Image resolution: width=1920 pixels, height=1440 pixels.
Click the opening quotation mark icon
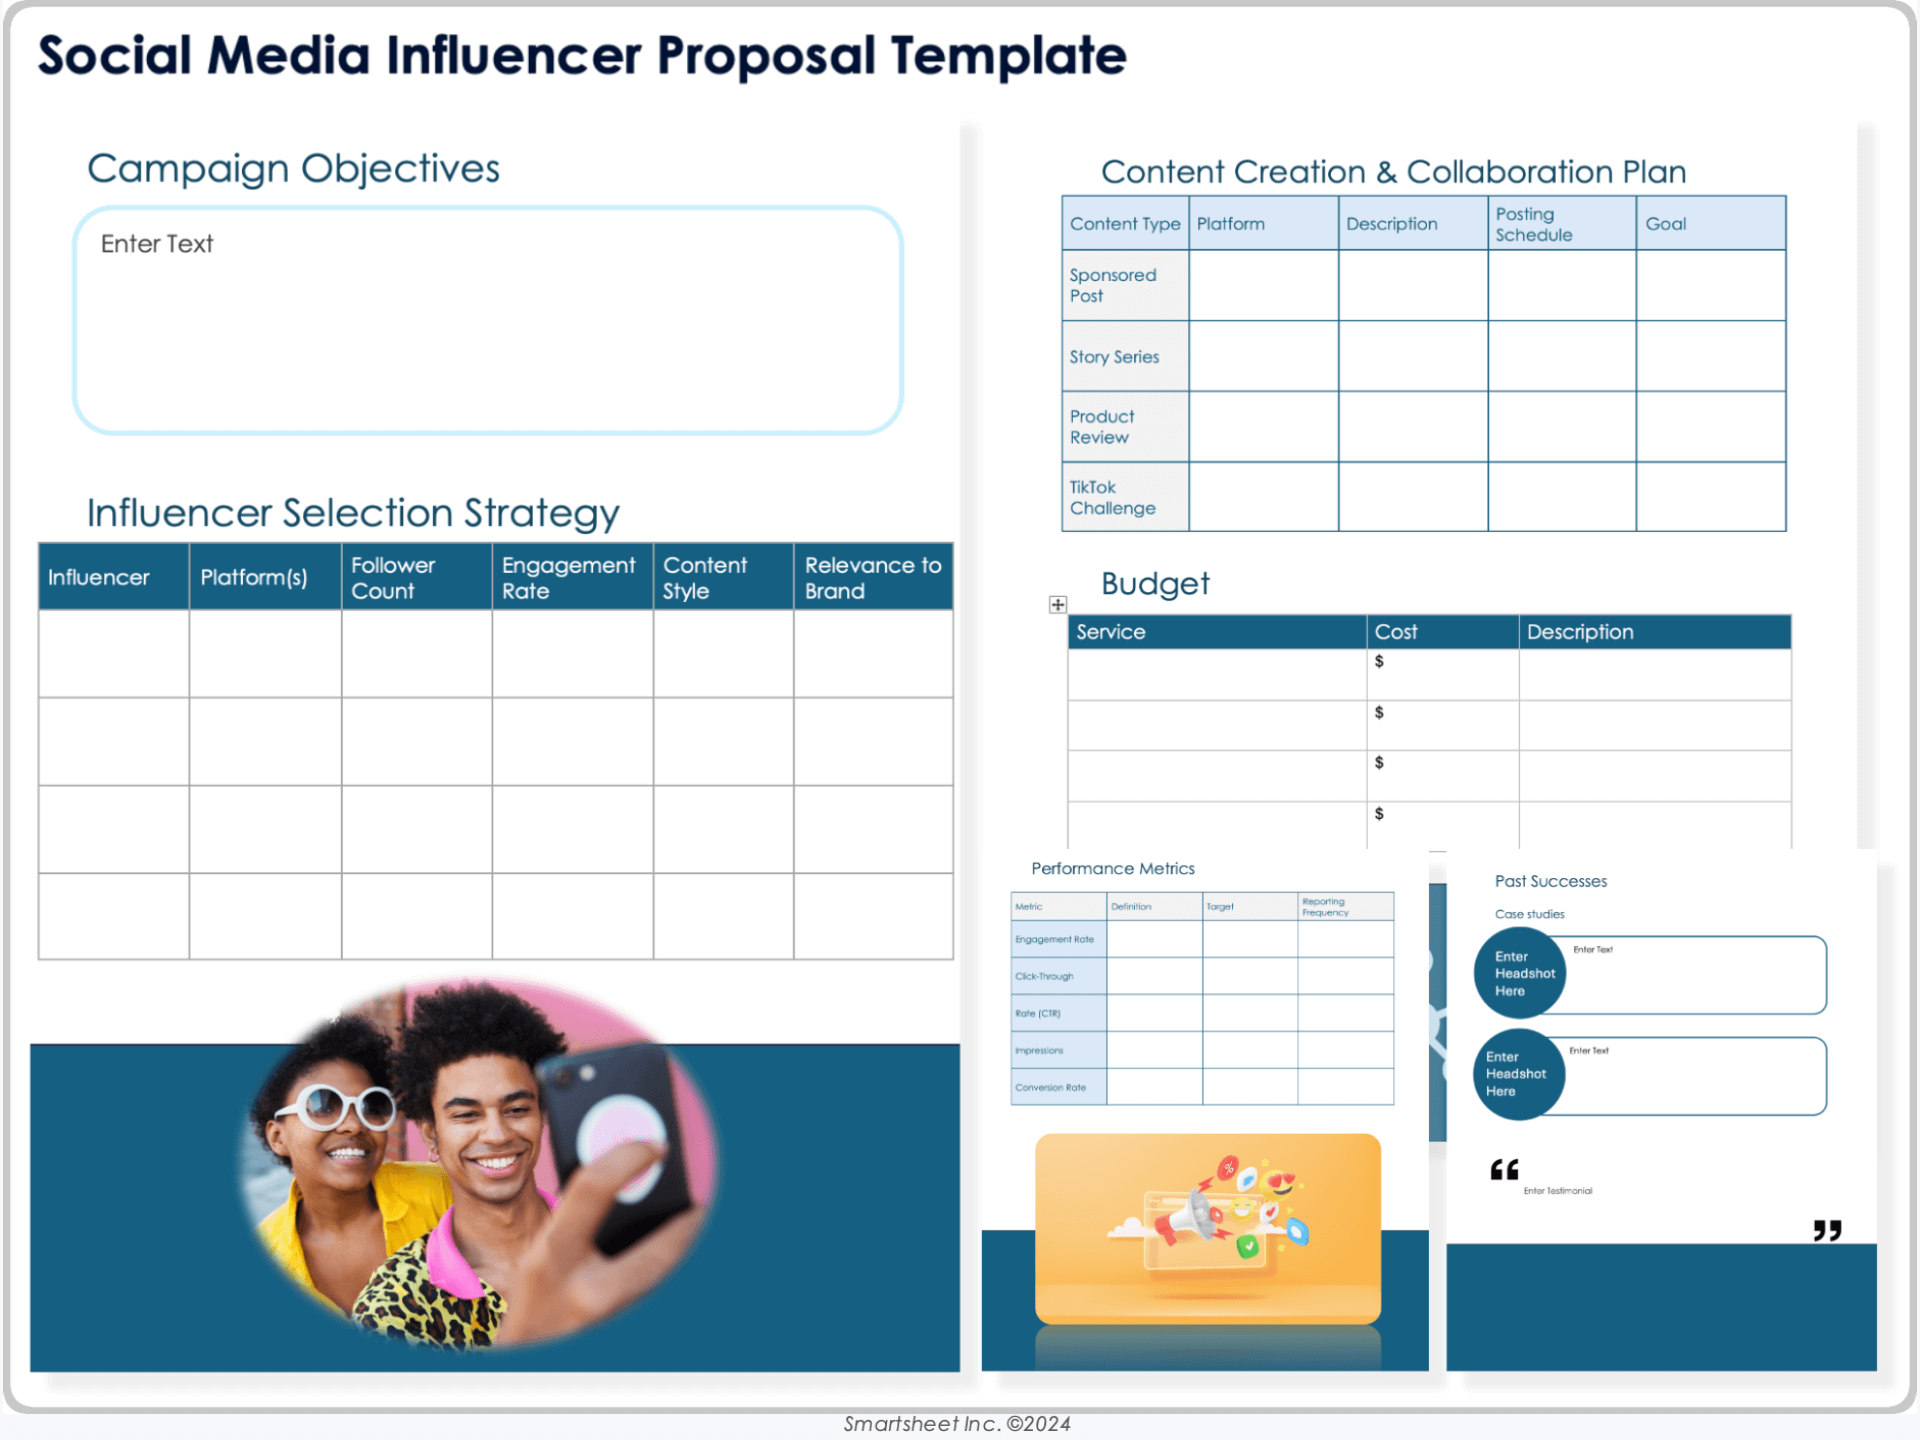pyautogui.click(x=1504, y=1169)
